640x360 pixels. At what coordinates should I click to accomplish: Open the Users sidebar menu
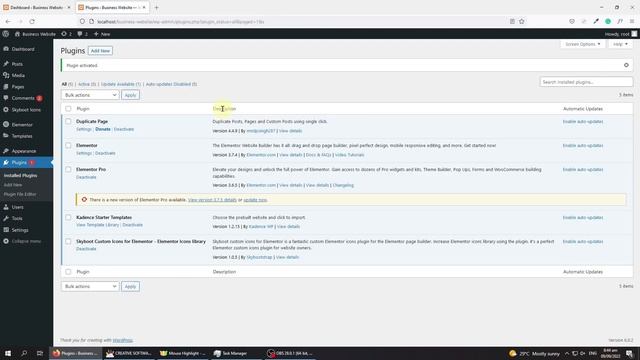[x=18, y=207]
